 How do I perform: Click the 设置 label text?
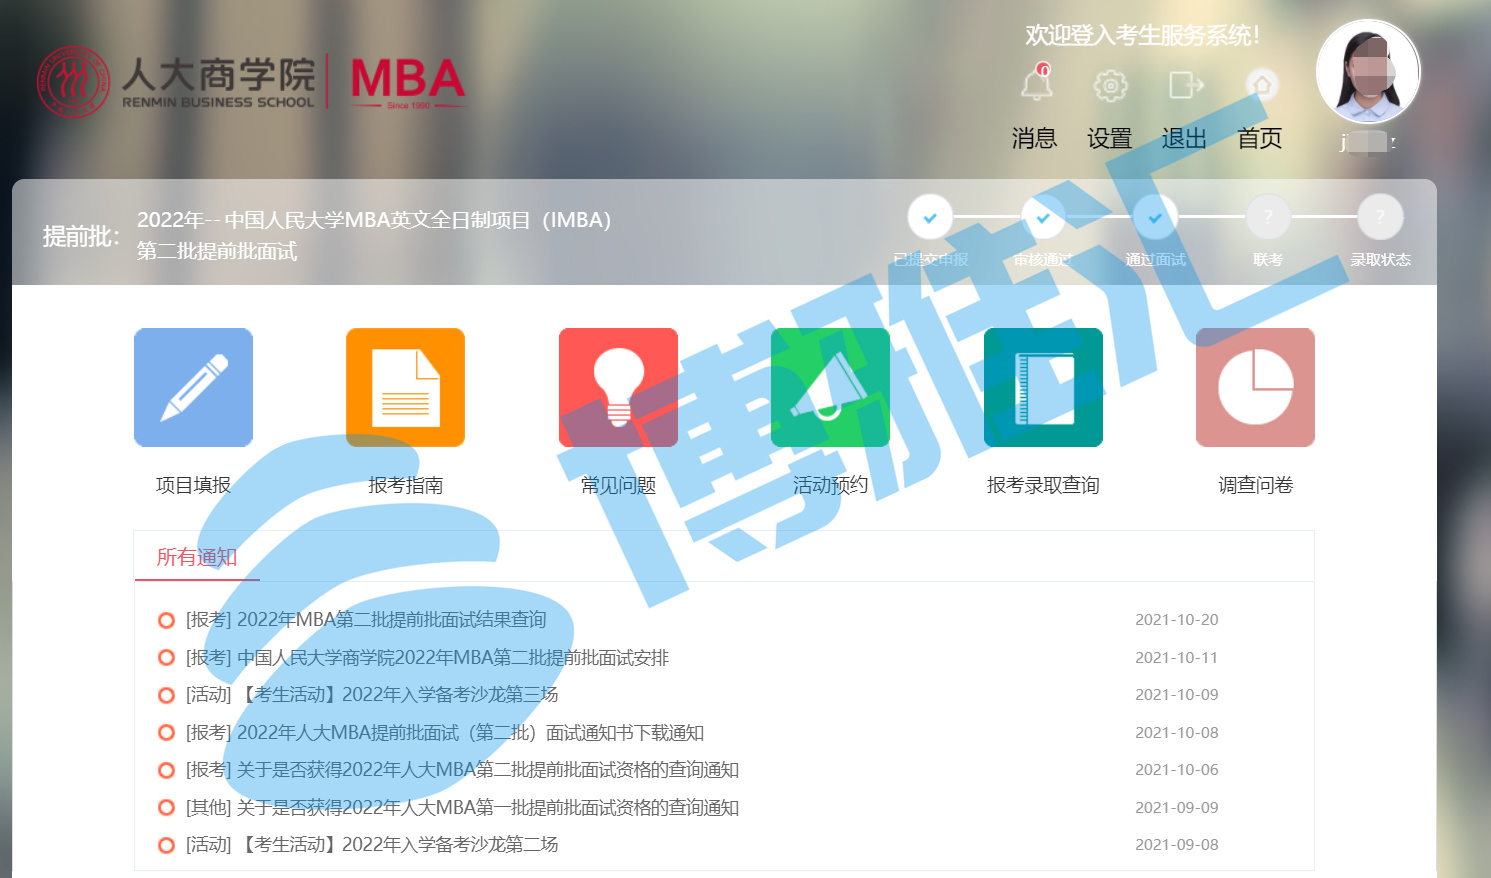[1110, 138]
